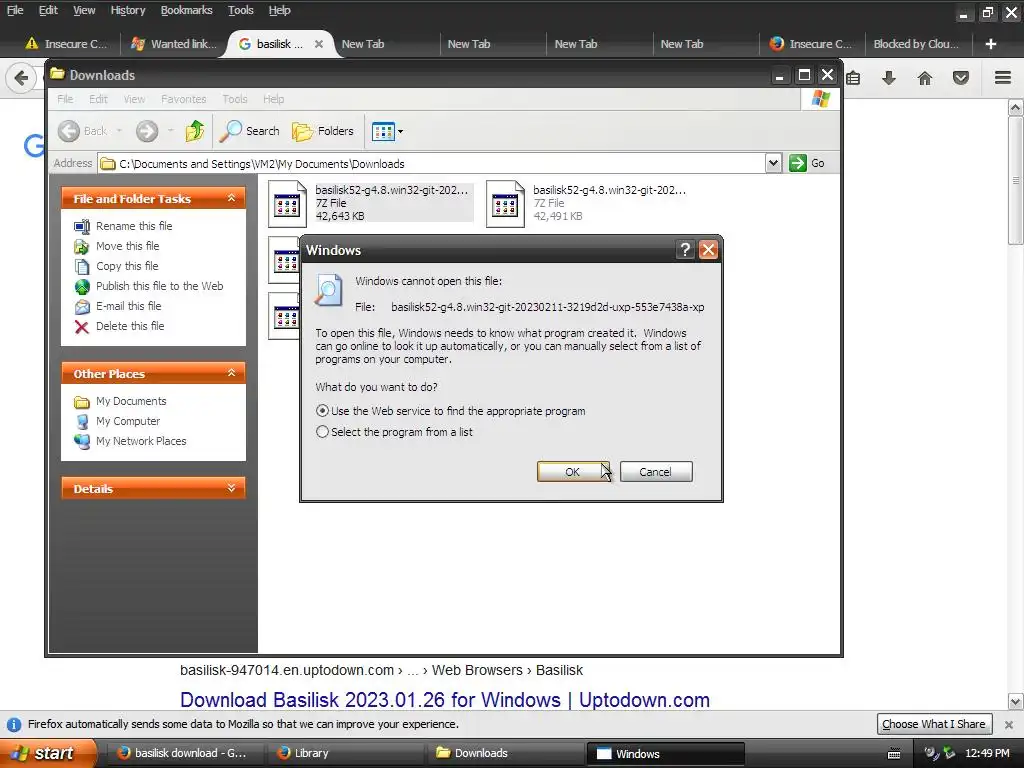Click the Firefox page scrollbar down arrow
The width and height of the screenshot is (1024, 768).
pos(1016,702)
